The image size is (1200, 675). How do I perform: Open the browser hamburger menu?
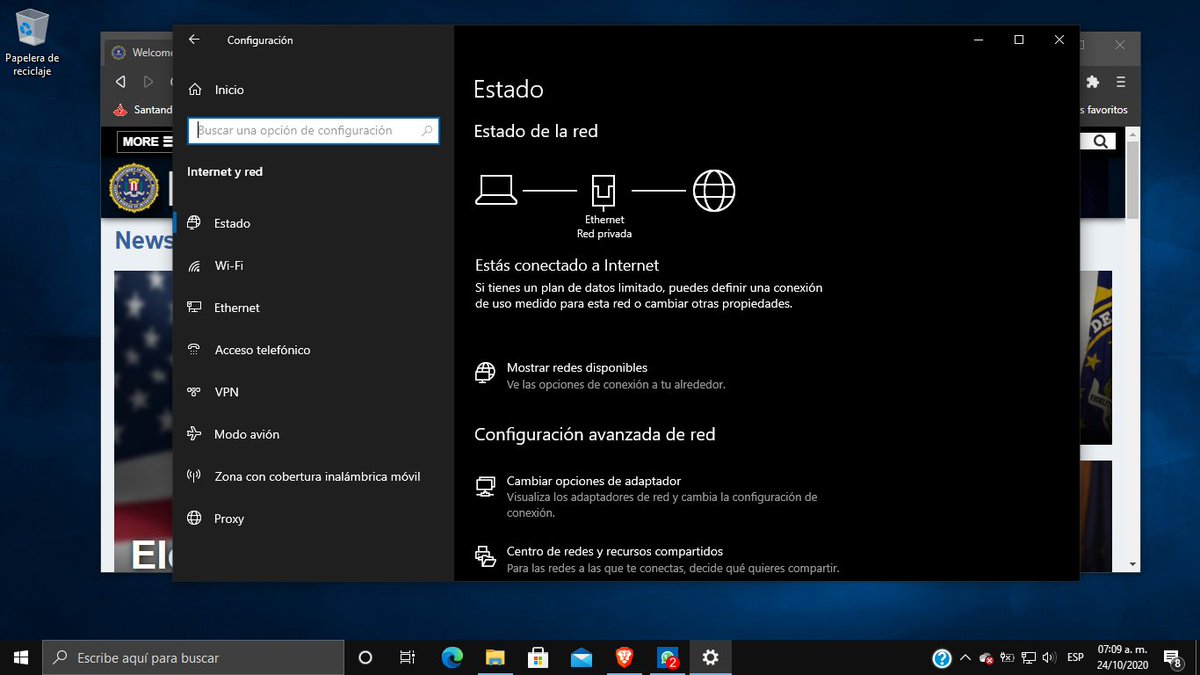point(1121,82)
